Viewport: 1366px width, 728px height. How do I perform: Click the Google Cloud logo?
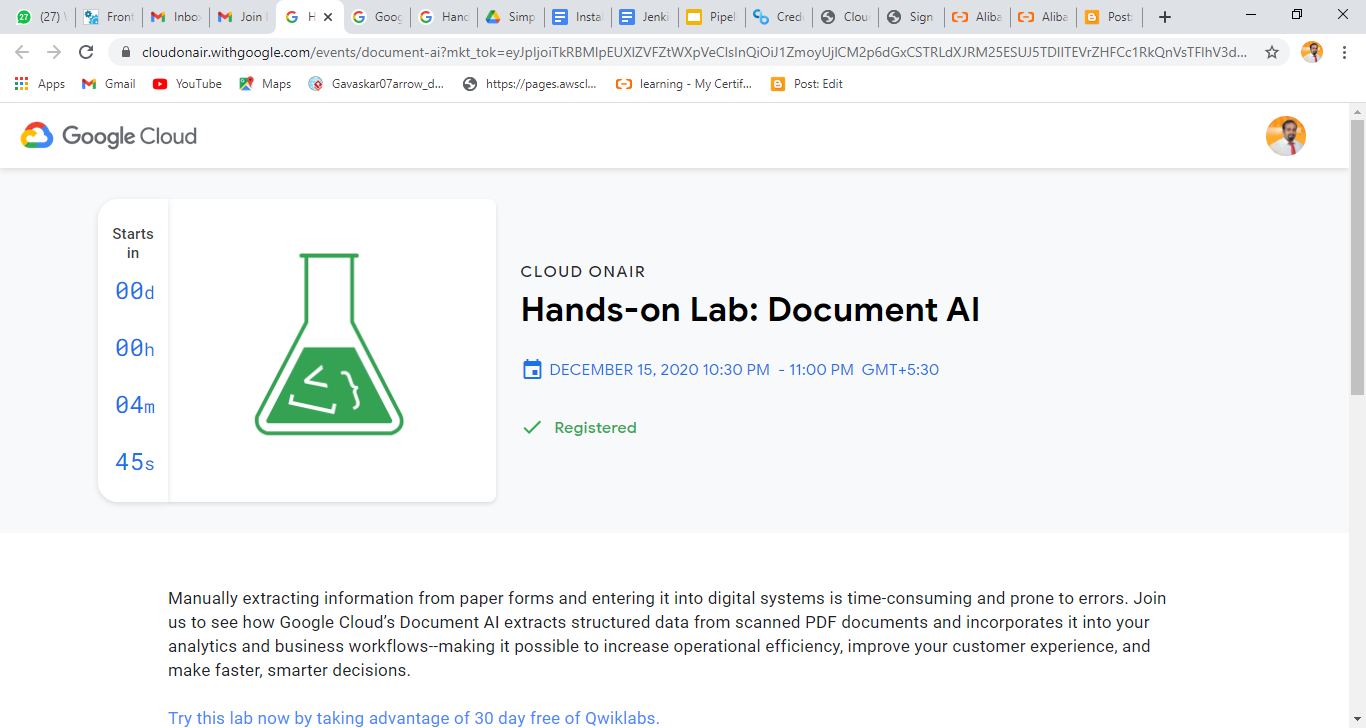109,136
